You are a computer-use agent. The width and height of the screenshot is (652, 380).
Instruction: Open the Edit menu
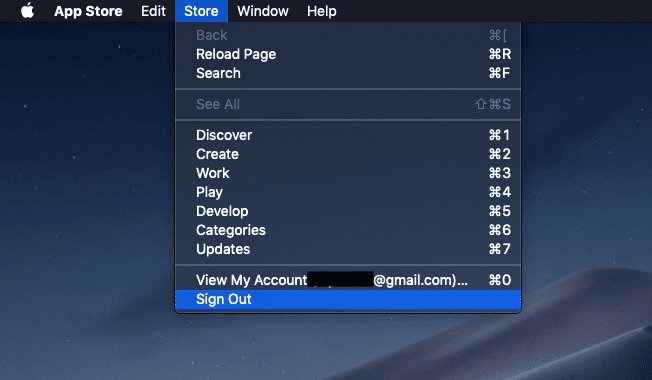click(153, 11)
